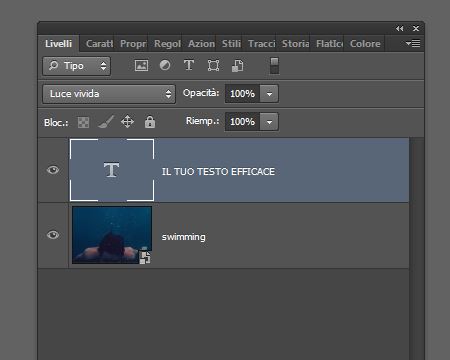
Task: Switch to the Livelli tab
Action: [59, 44]
